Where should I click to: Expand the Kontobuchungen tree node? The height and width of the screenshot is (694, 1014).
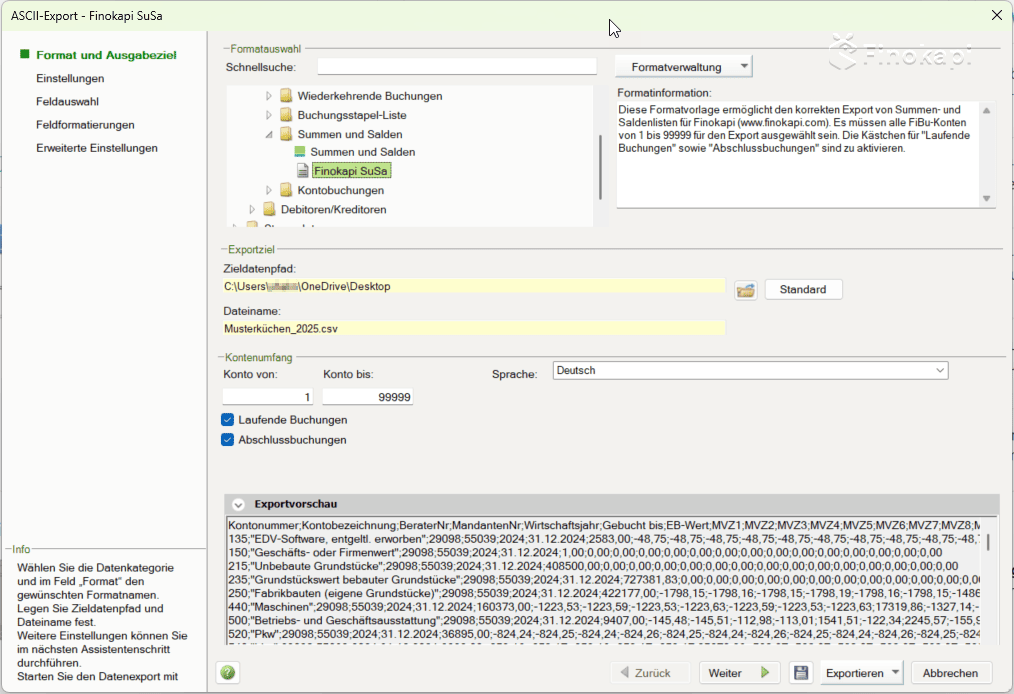click(x=269, y=190)
